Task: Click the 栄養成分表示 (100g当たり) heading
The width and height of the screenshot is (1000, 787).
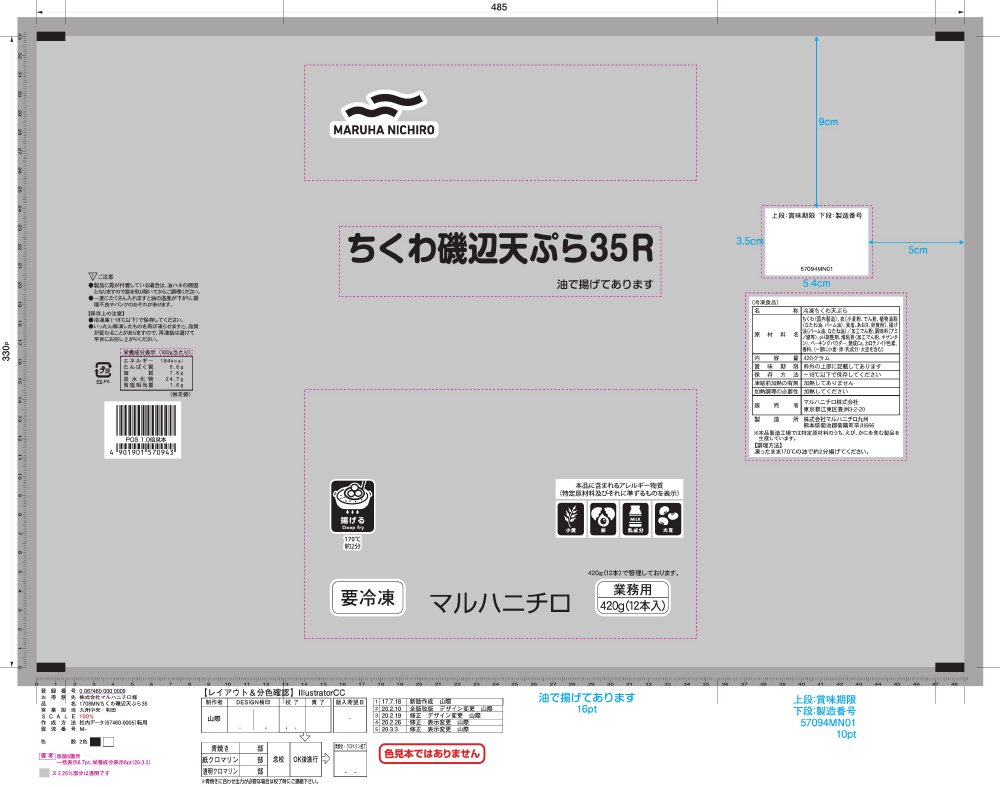Action: point(157,352)
